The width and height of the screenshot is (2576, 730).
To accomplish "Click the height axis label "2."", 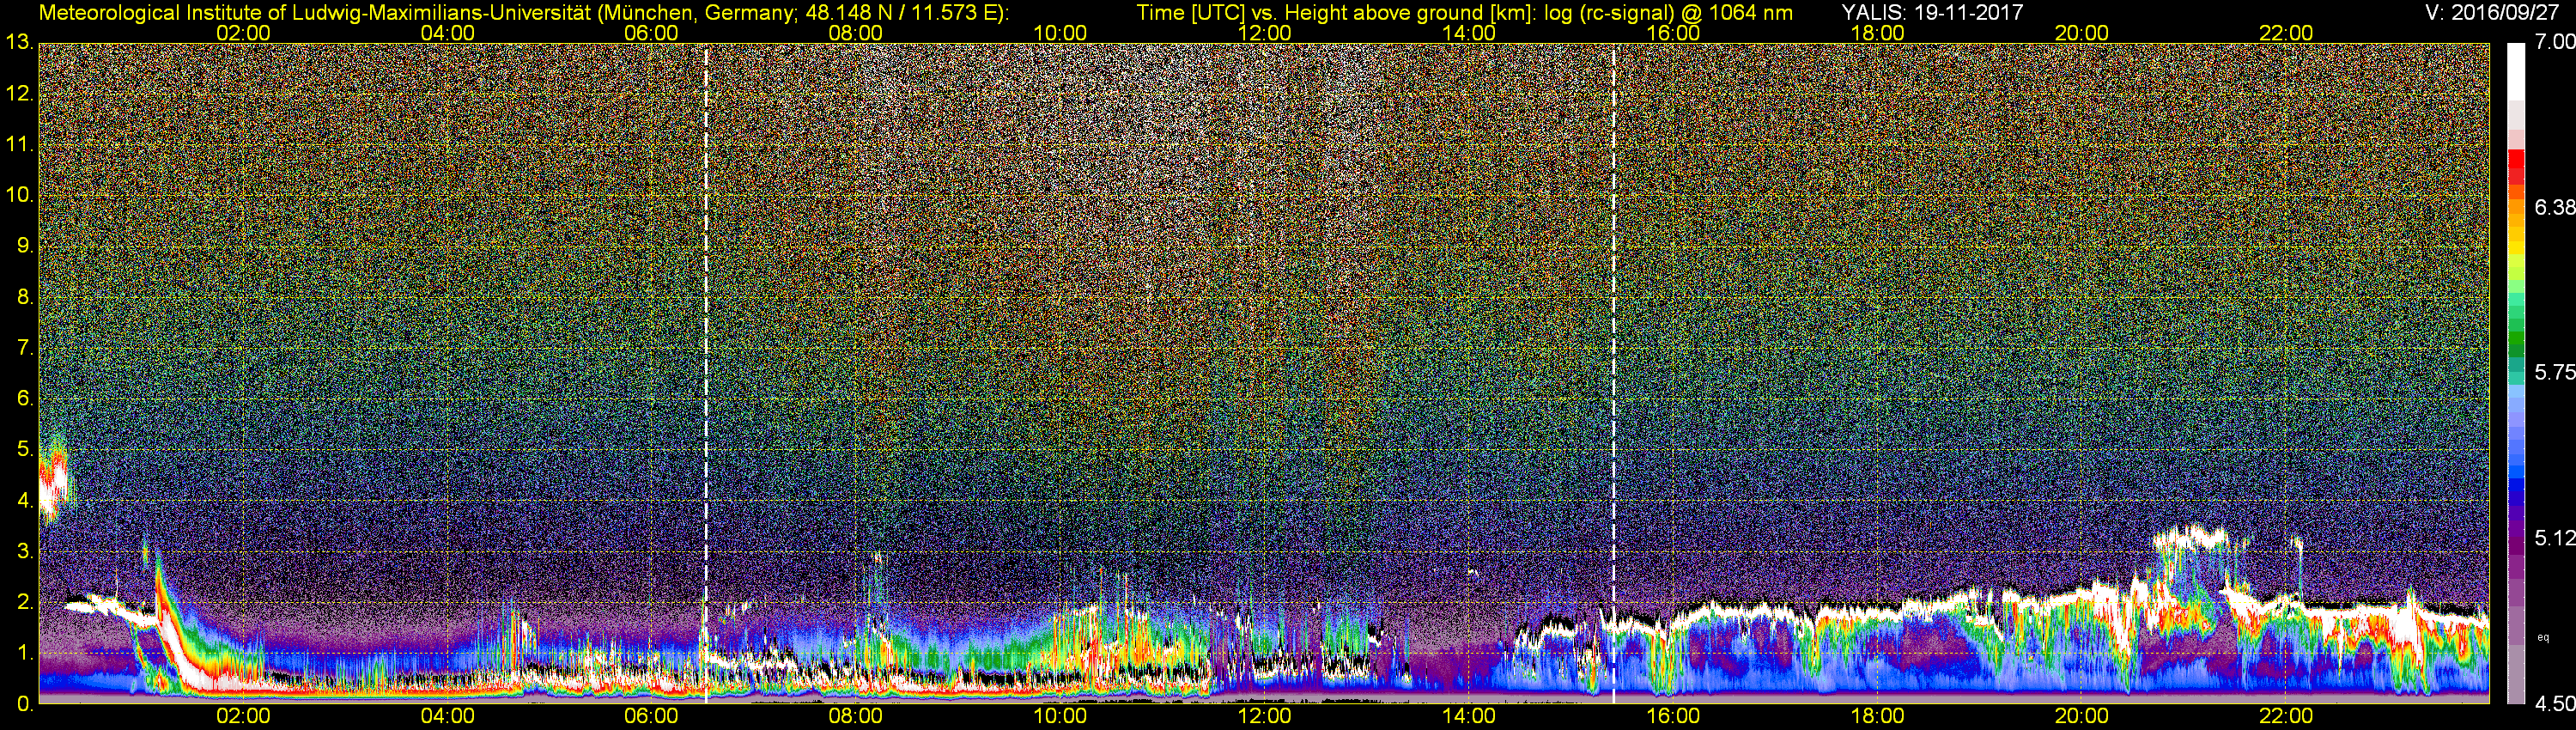I will [x=25, y=603].
